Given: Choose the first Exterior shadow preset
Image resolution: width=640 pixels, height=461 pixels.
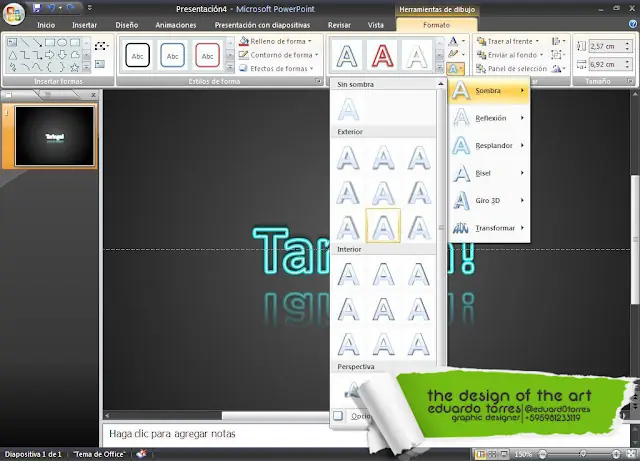Looking at the screenshot, I should tap(348, 158).
